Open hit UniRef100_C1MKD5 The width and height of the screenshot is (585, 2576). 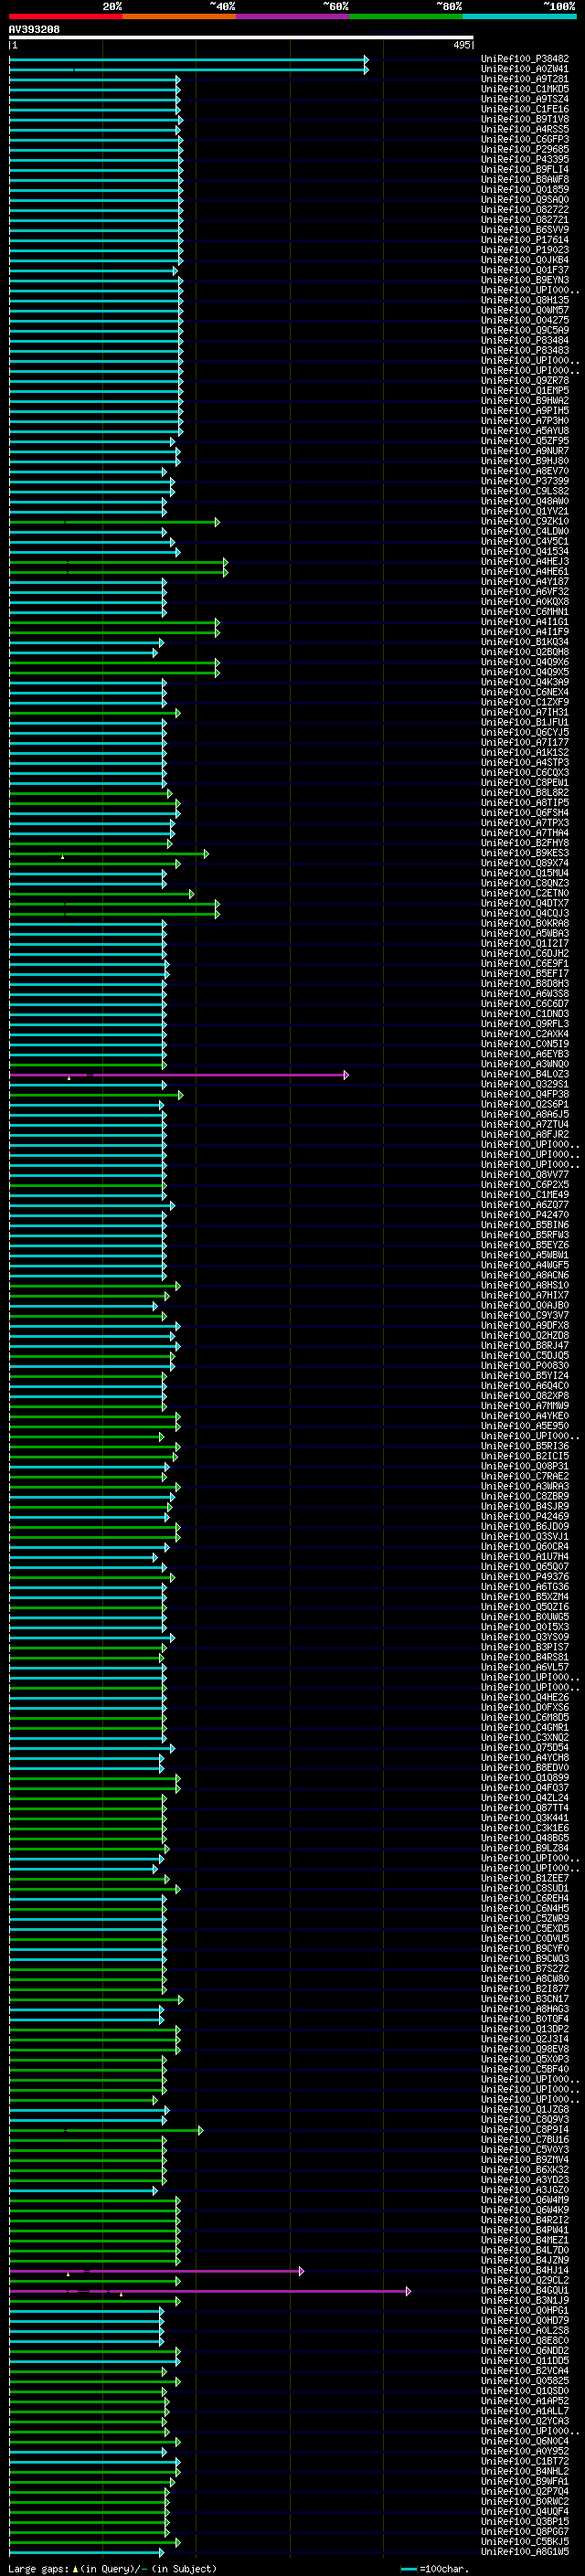(525, 89)
